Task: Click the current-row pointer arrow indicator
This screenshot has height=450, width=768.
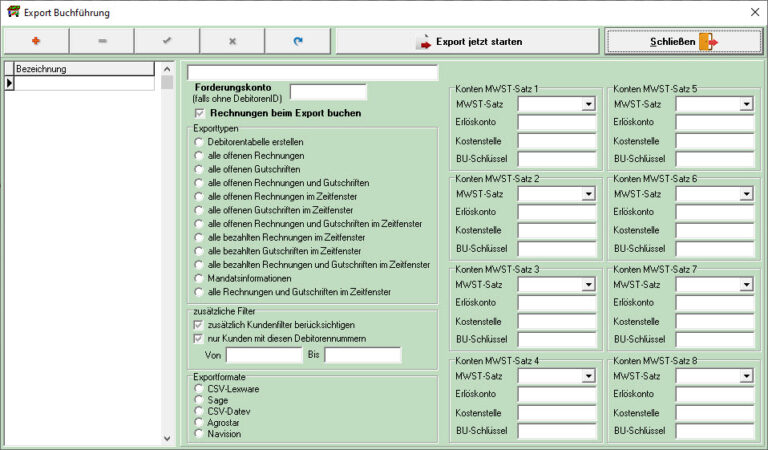Action: 9,83
